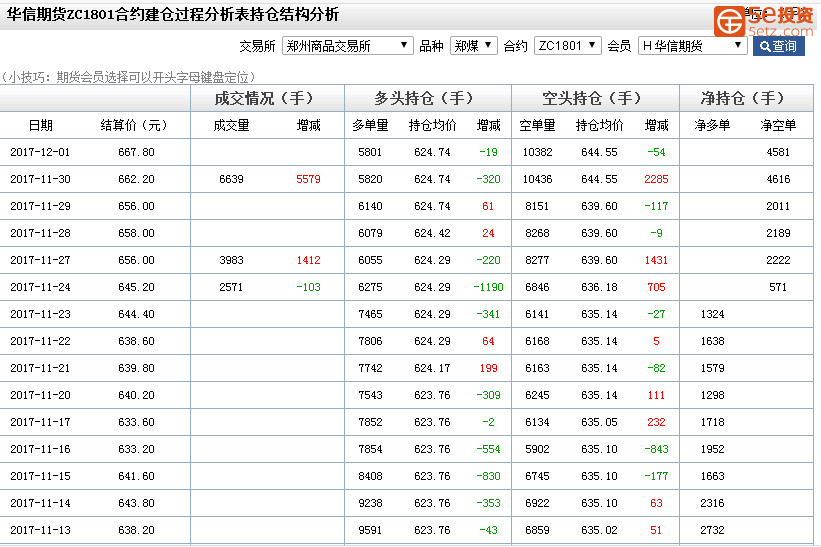Select the 2017-11-14 date cell
The image size is (821, 547).
(40, 504)
